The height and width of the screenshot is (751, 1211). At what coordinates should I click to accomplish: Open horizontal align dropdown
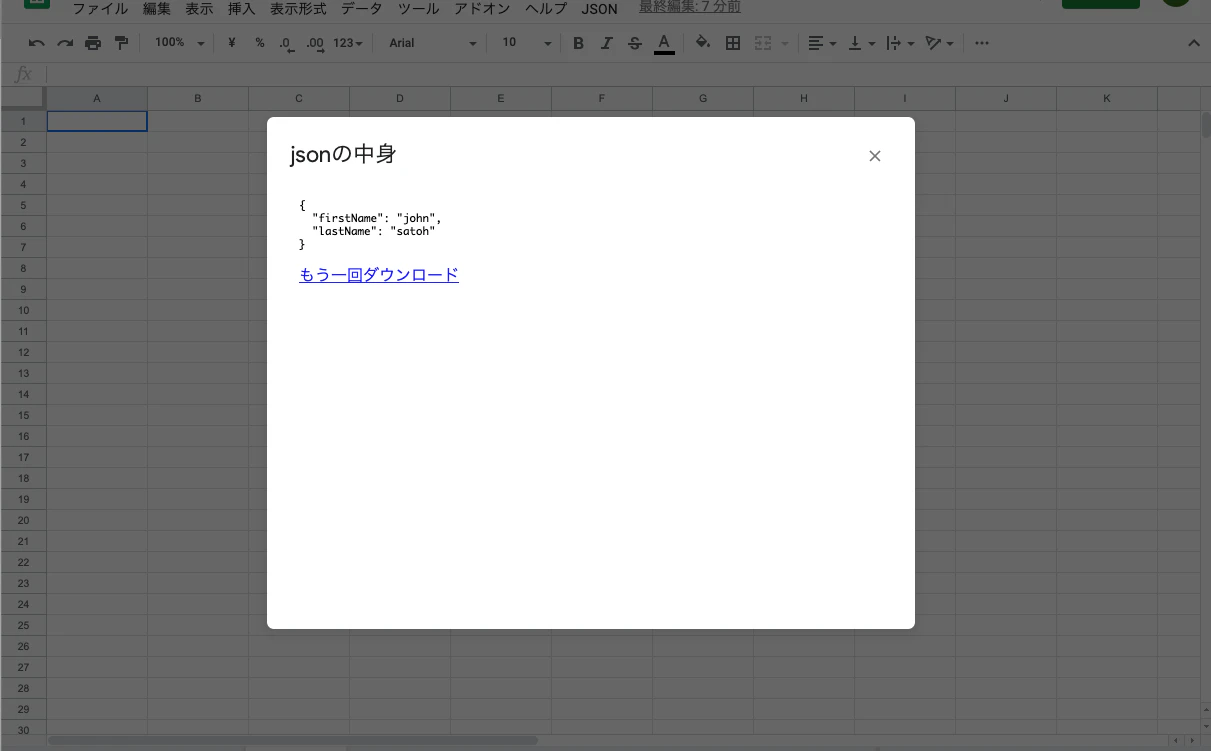pos(822,43)
